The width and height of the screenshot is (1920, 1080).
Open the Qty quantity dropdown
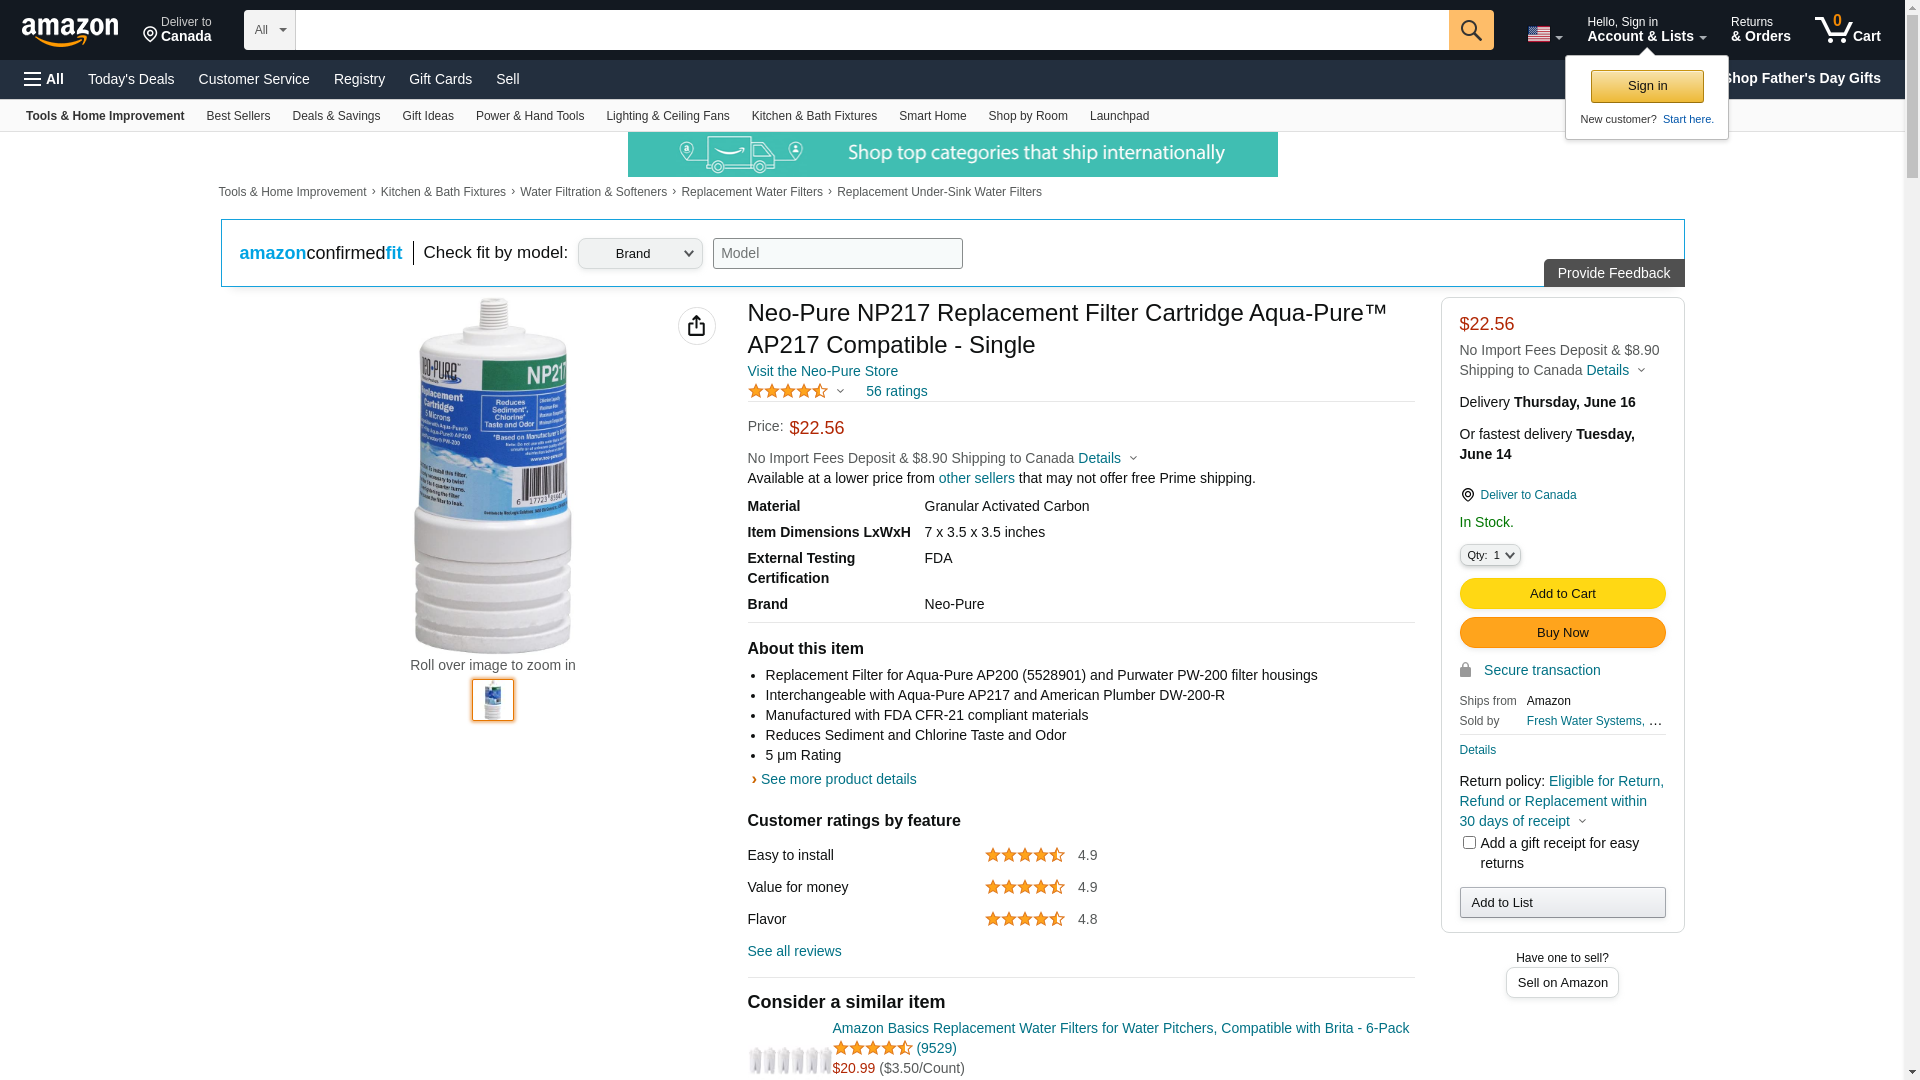1490,555
